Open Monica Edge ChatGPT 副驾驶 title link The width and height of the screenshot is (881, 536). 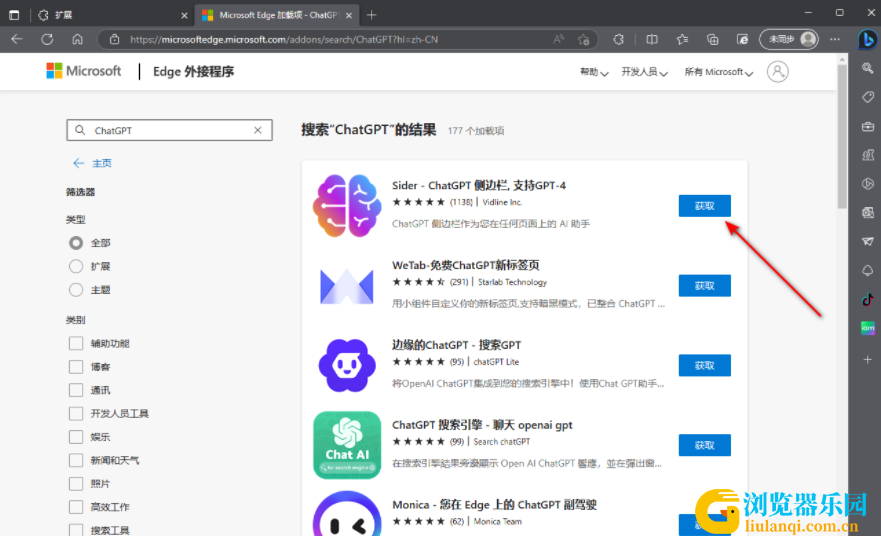point(494,505)
